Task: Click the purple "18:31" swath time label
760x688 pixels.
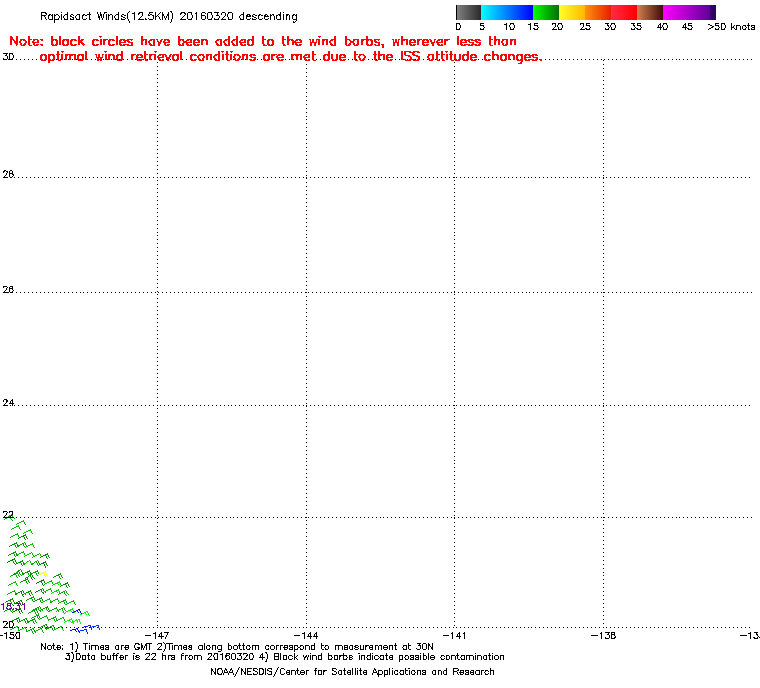Action: (13, 606)
